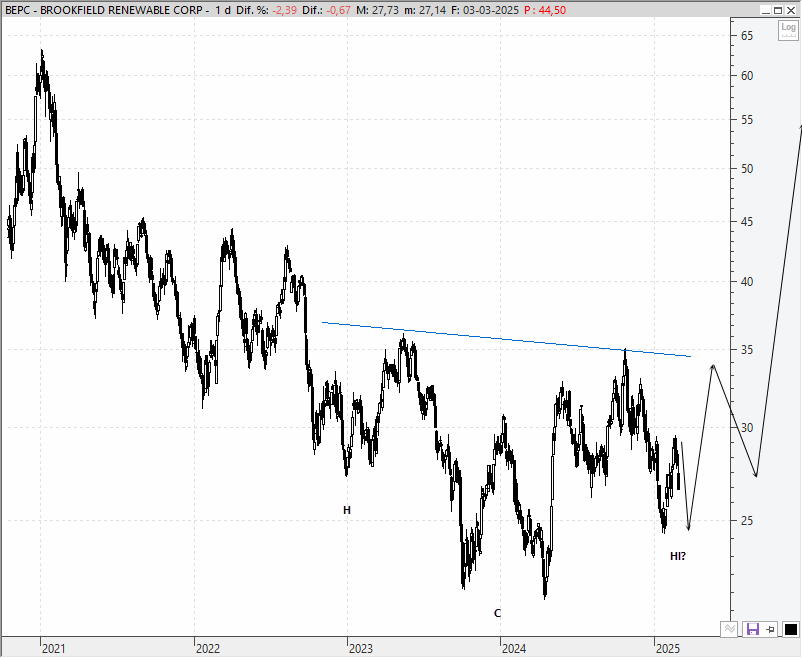Click the 65 price axis label
The height and width of the screenshot is (658, 802).
click(x=747, y=35)
